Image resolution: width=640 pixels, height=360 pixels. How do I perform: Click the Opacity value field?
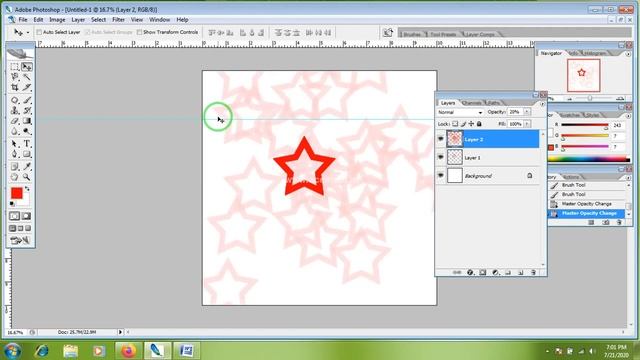(515, 112)
